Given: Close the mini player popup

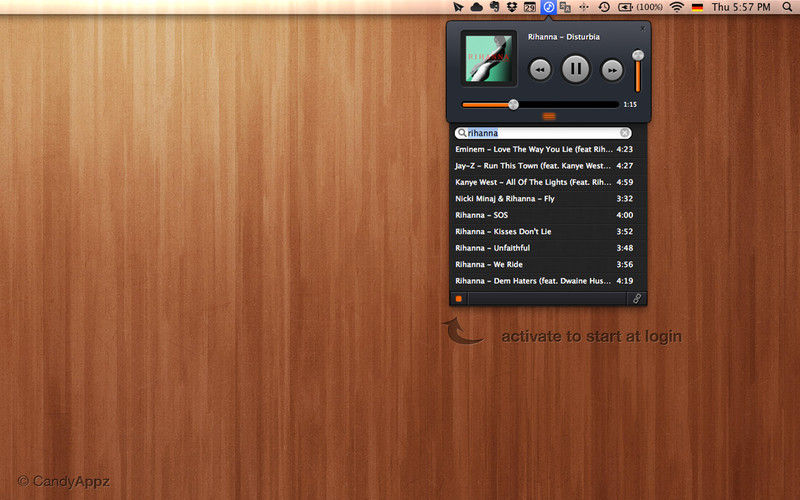Looking at the screenshot, I should click(x=643, y=29).
